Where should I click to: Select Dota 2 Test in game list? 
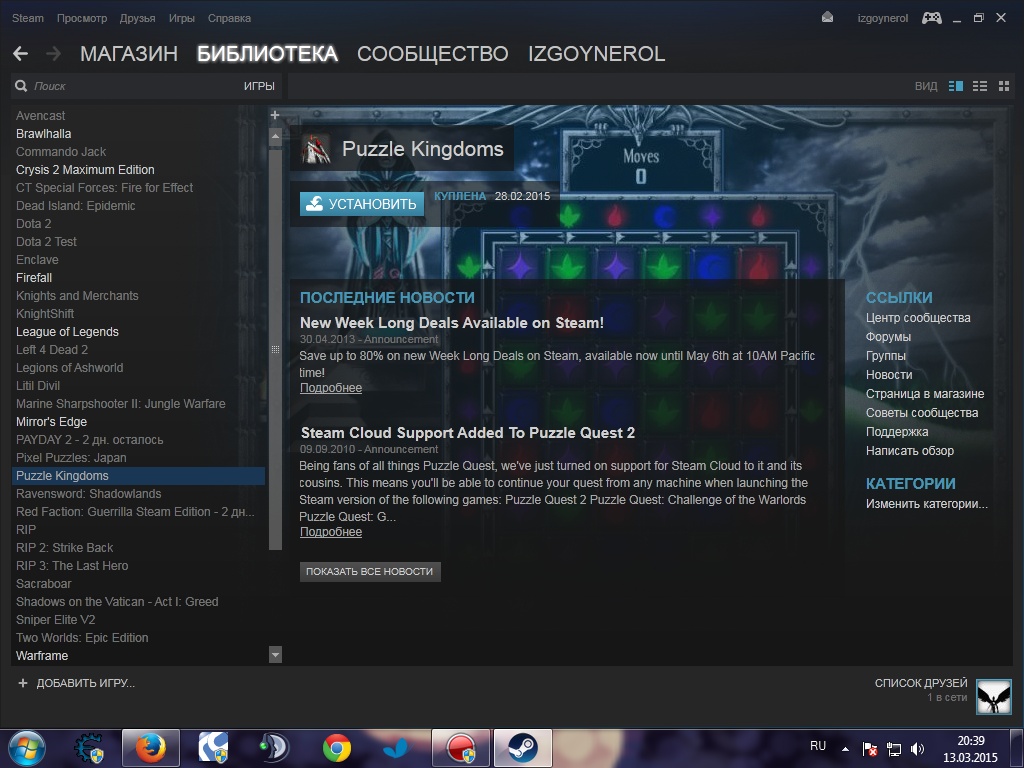(x=46, y=242)
